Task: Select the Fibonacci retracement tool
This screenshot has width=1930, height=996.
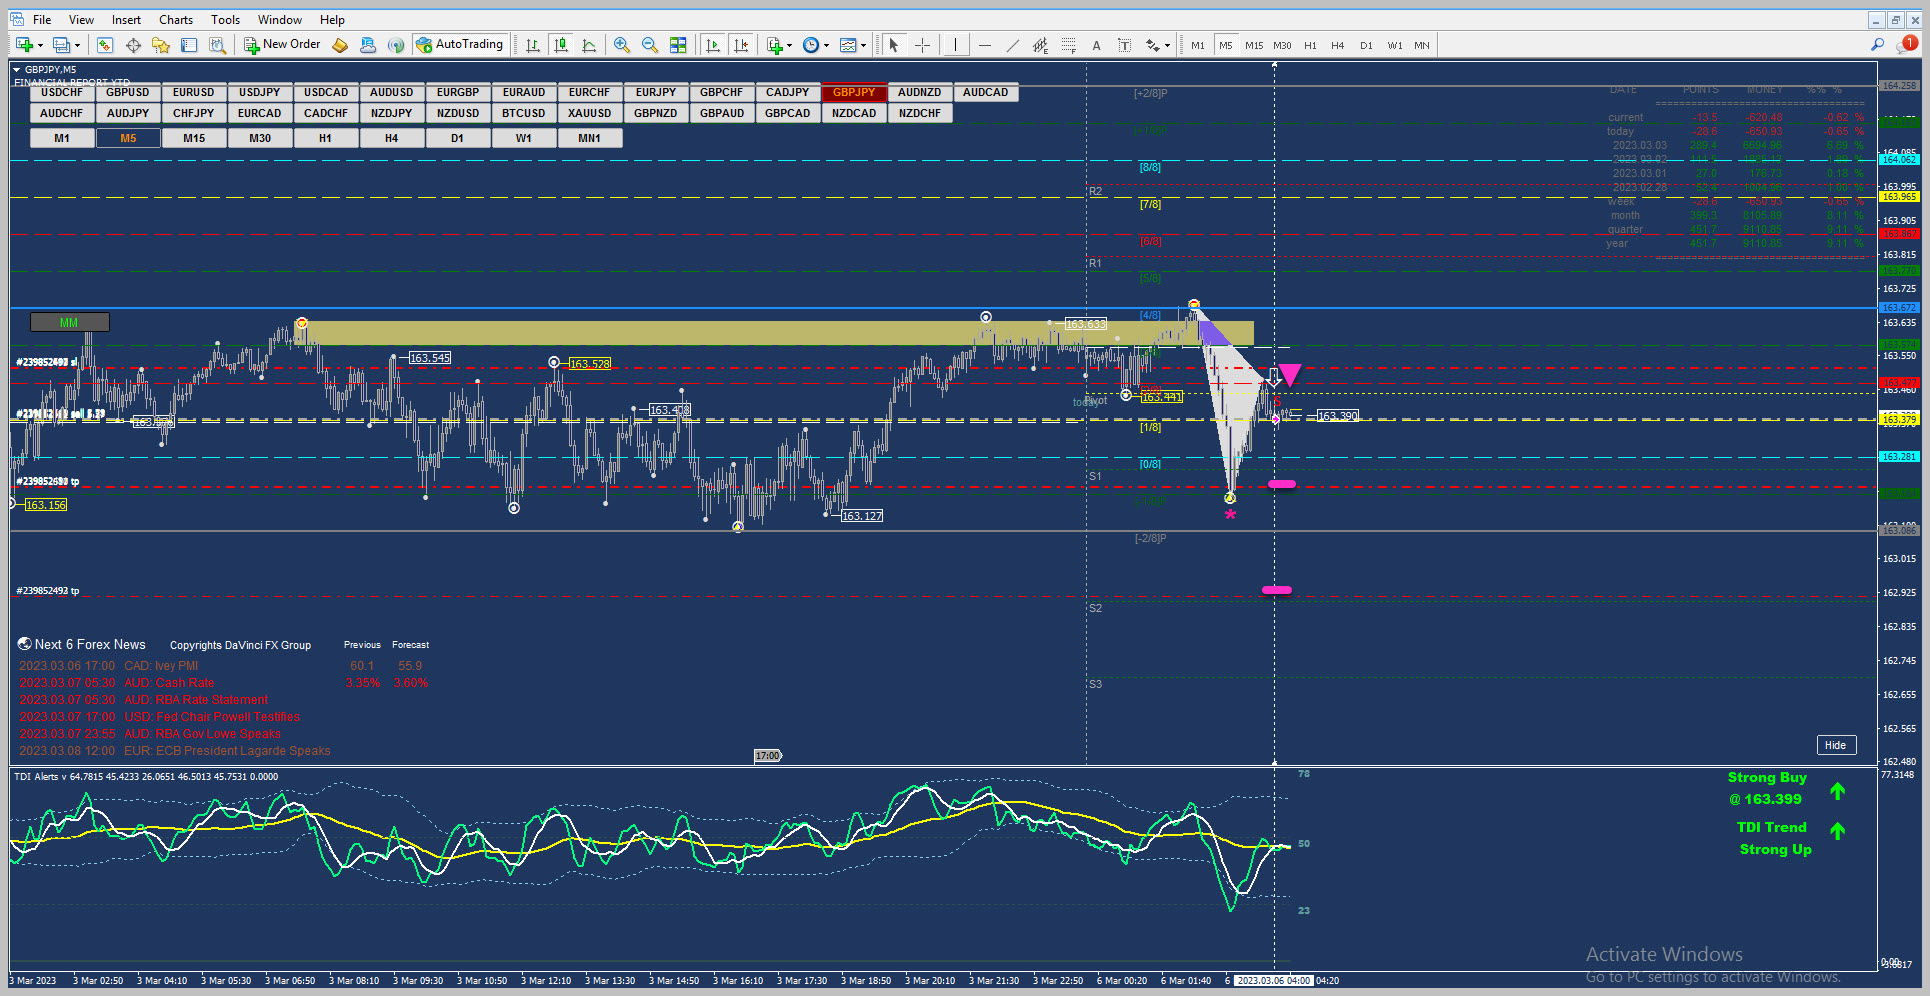Action: coord(1069,45)
